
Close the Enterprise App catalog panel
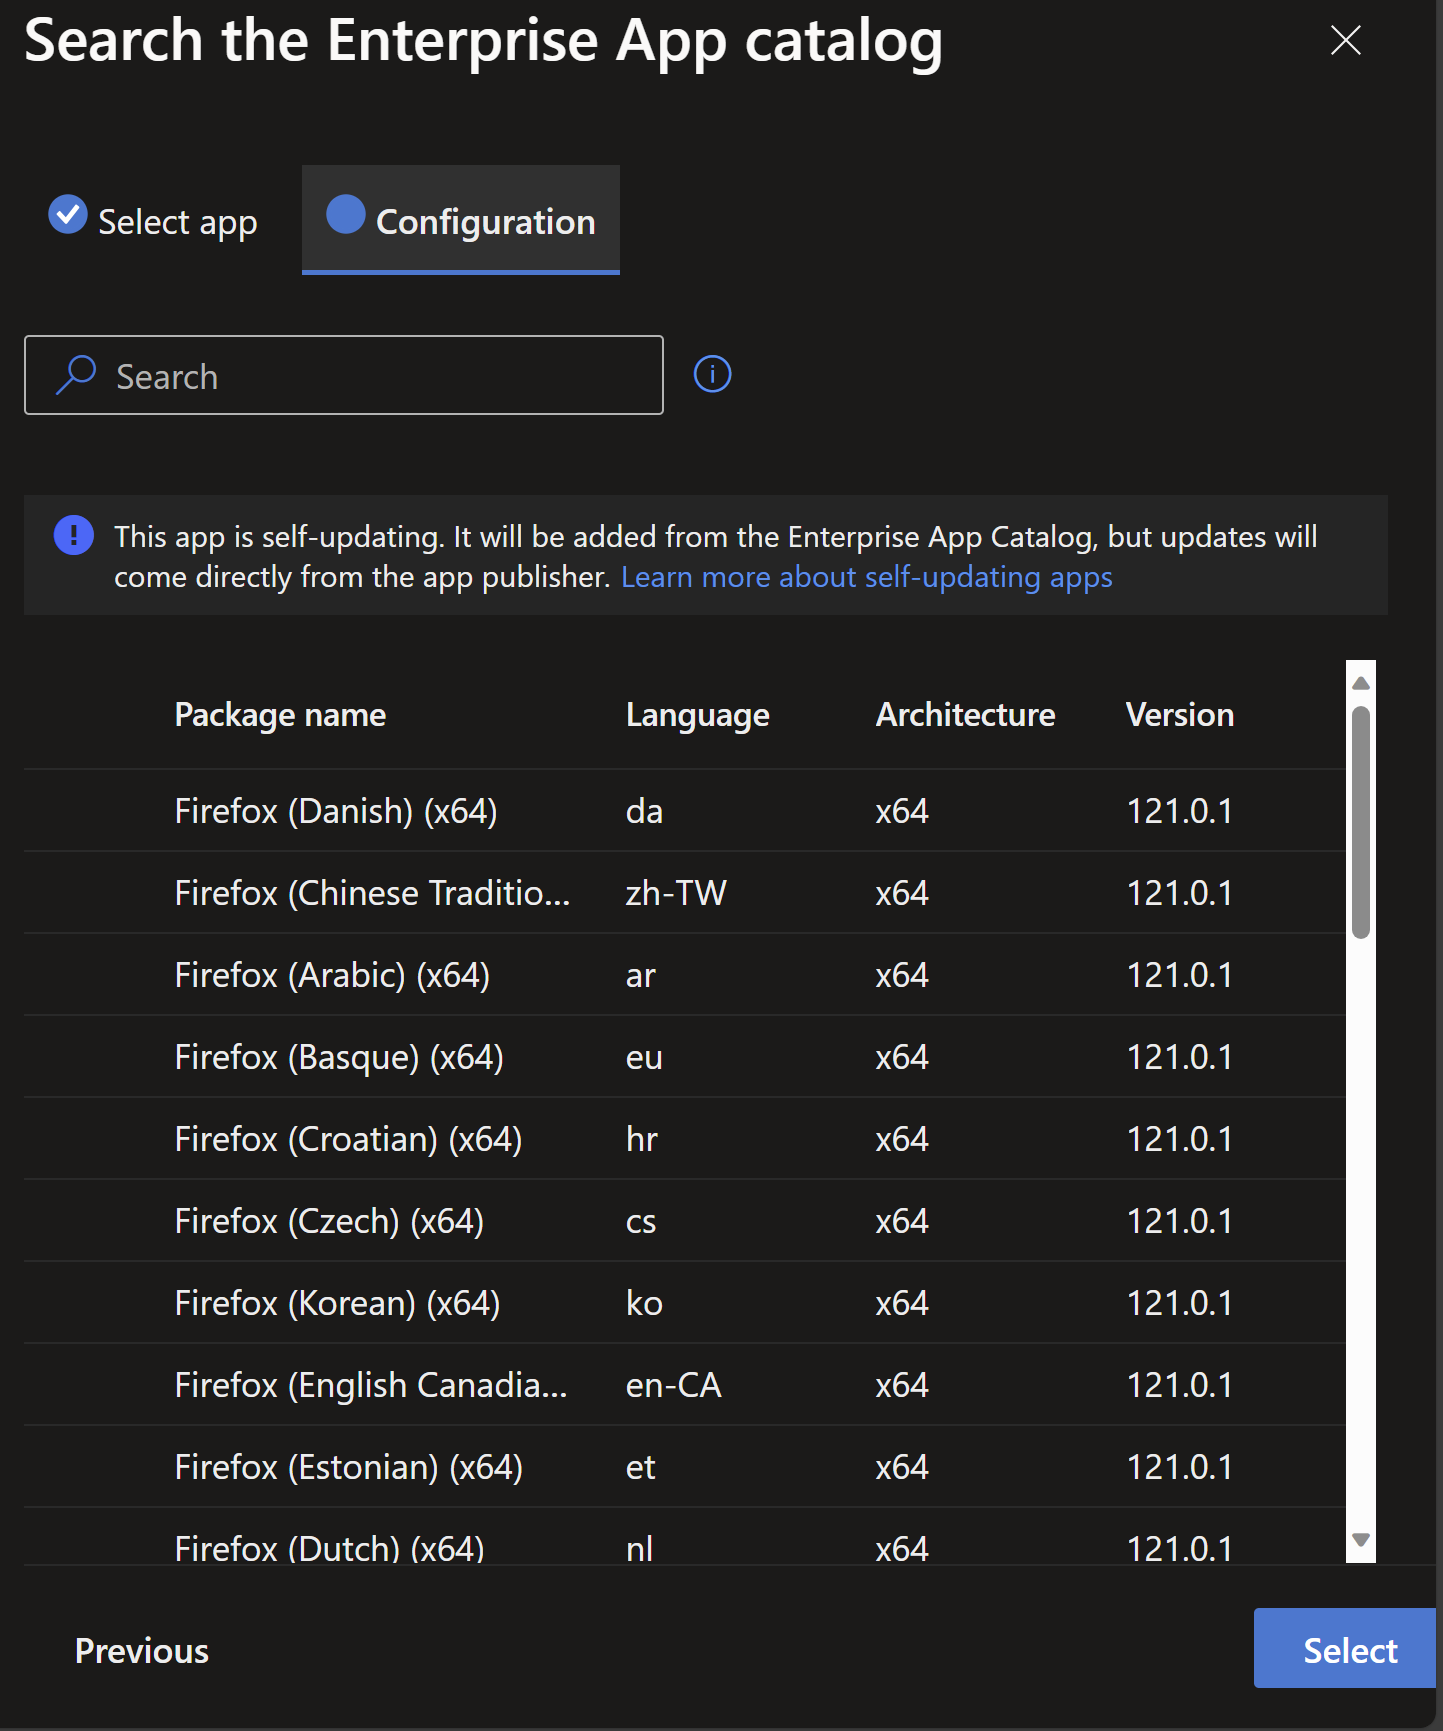pyautogui.click(x=1345, y=40)
